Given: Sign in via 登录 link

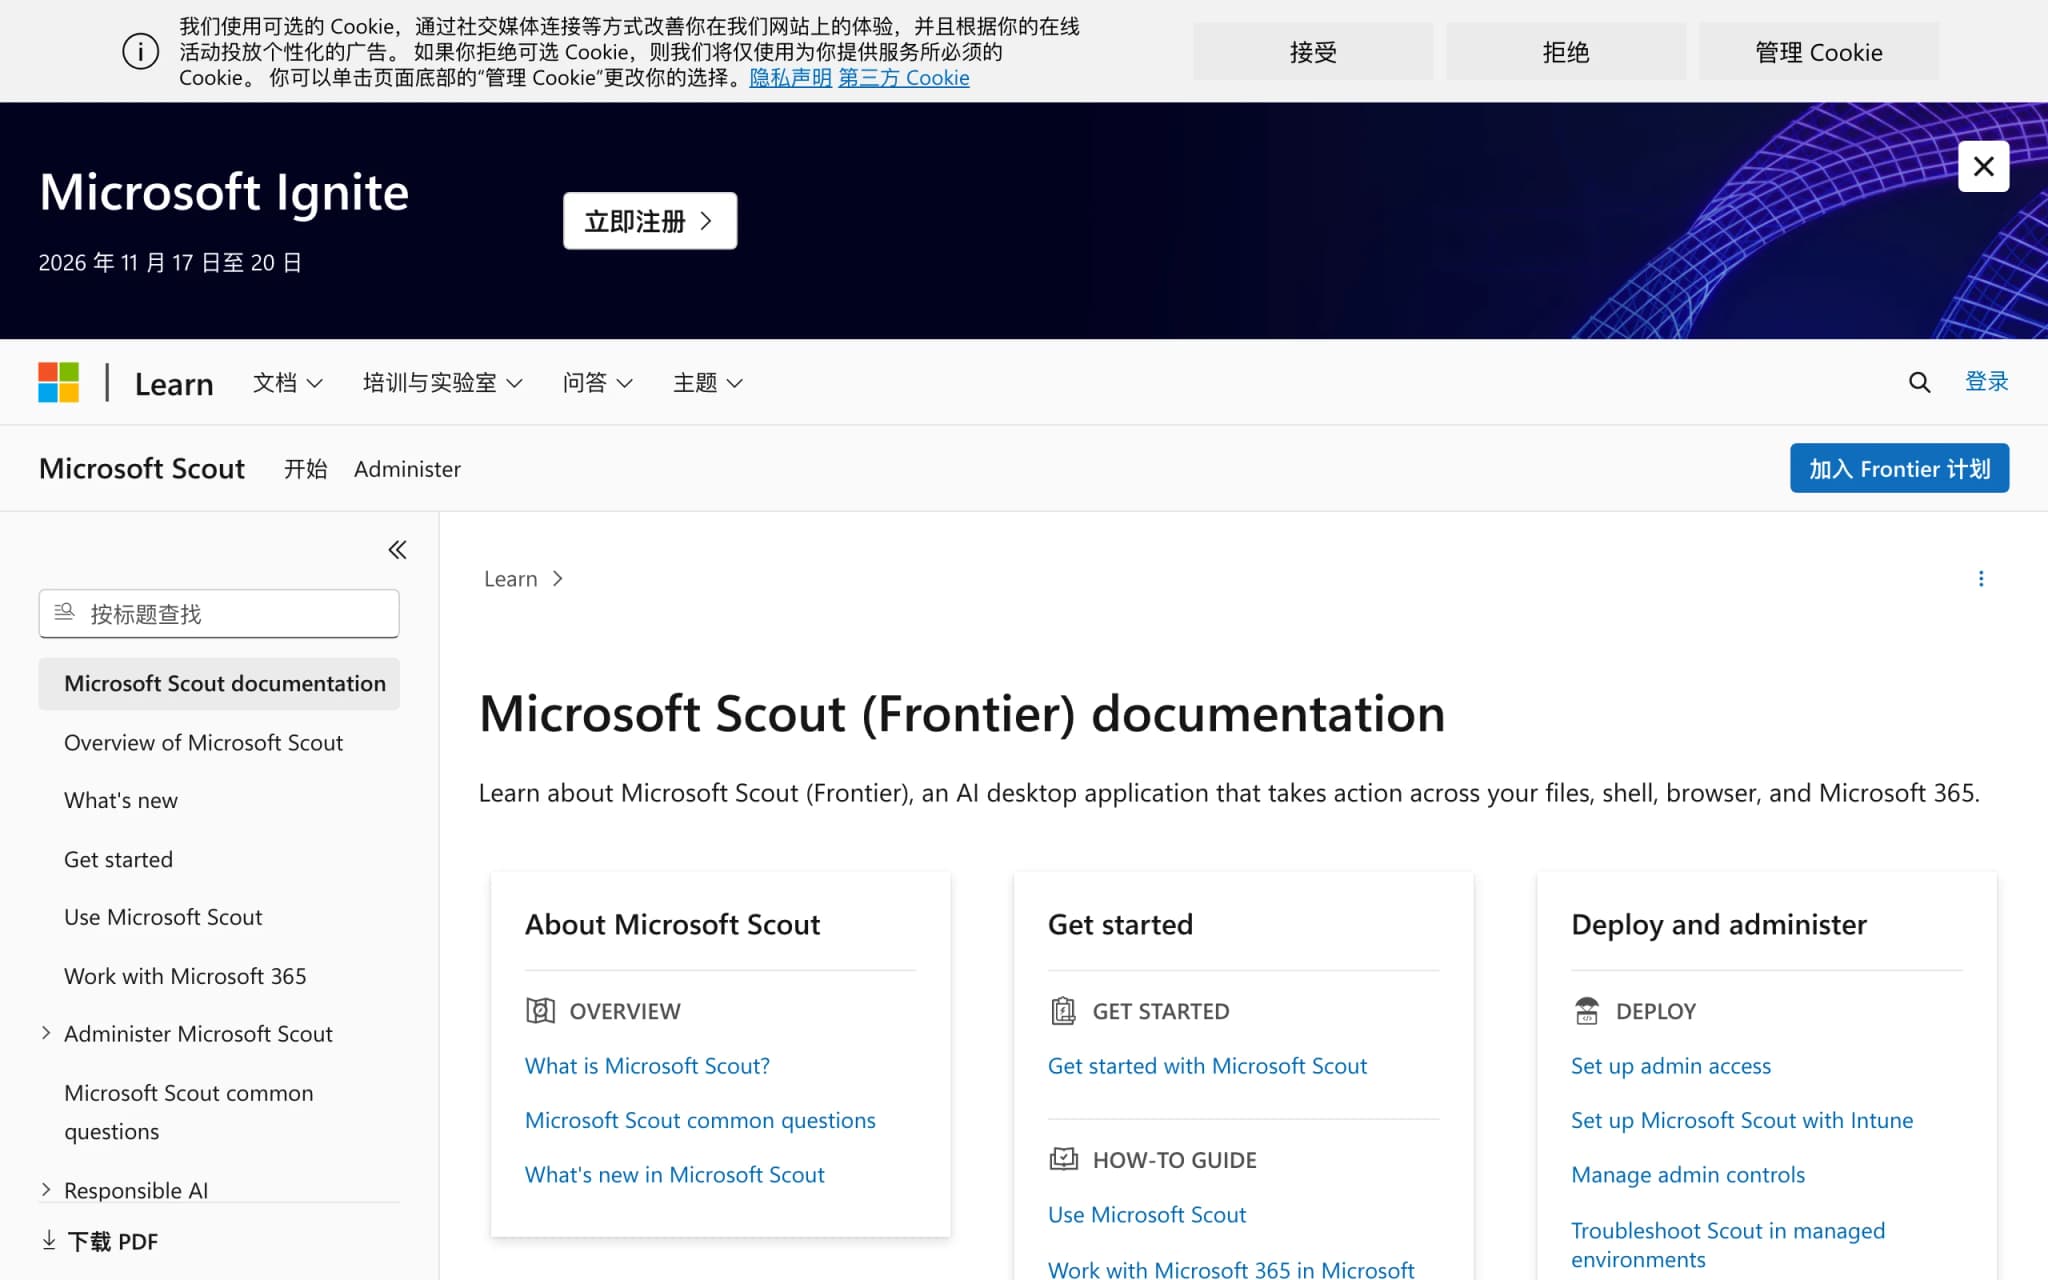Looking at the screenshot, I should click(1986, 381).
